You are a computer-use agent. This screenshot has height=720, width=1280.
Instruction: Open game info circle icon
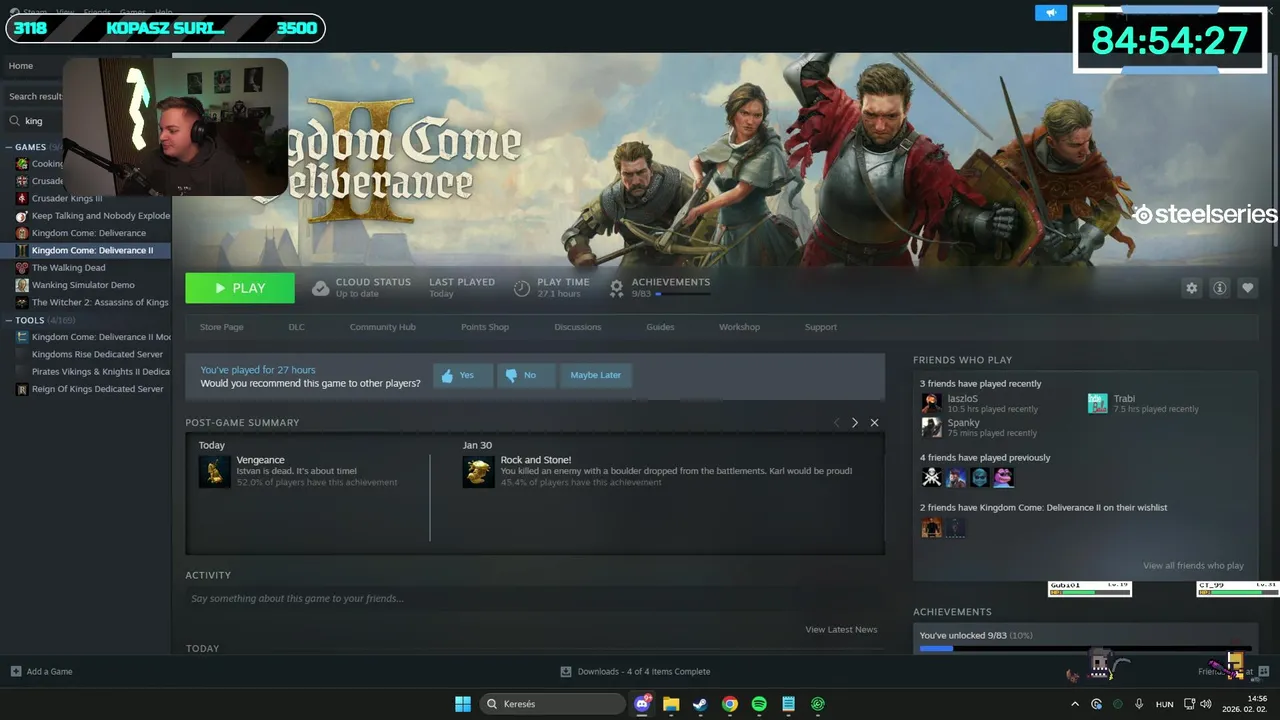tap(1219, 288)
